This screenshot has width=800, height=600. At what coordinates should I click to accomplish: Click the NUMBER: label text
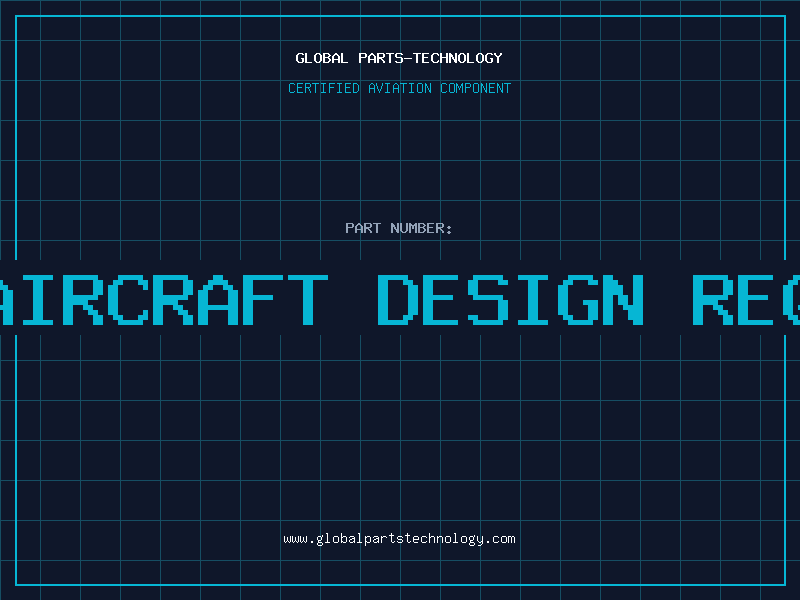point(421,228)
